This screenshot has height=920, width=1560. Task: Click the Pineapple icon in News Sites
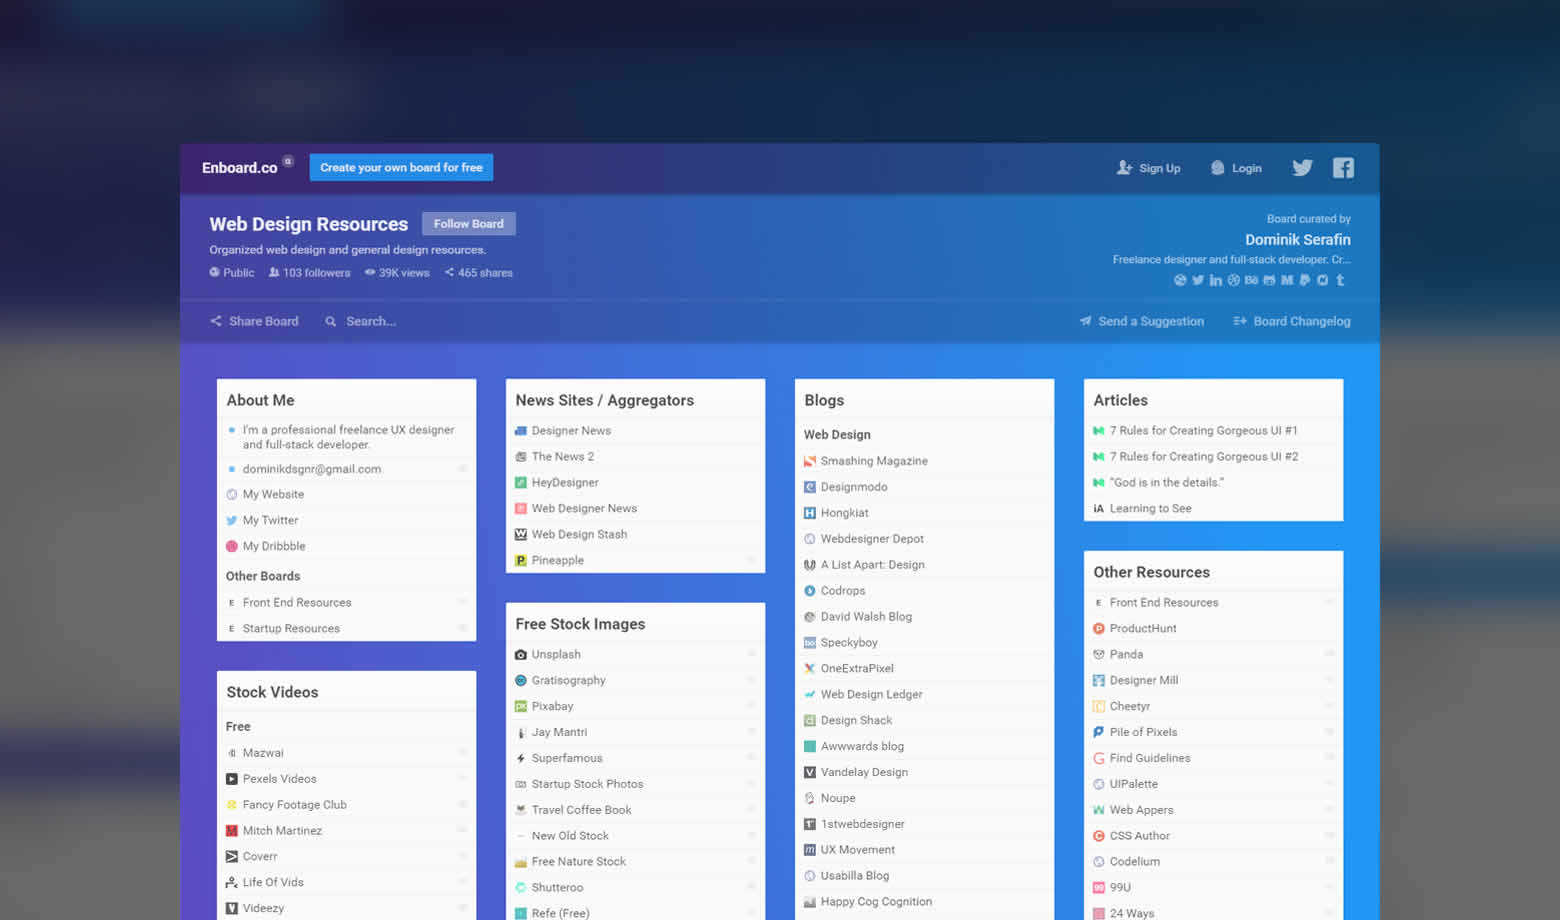(x=521, y=561)
